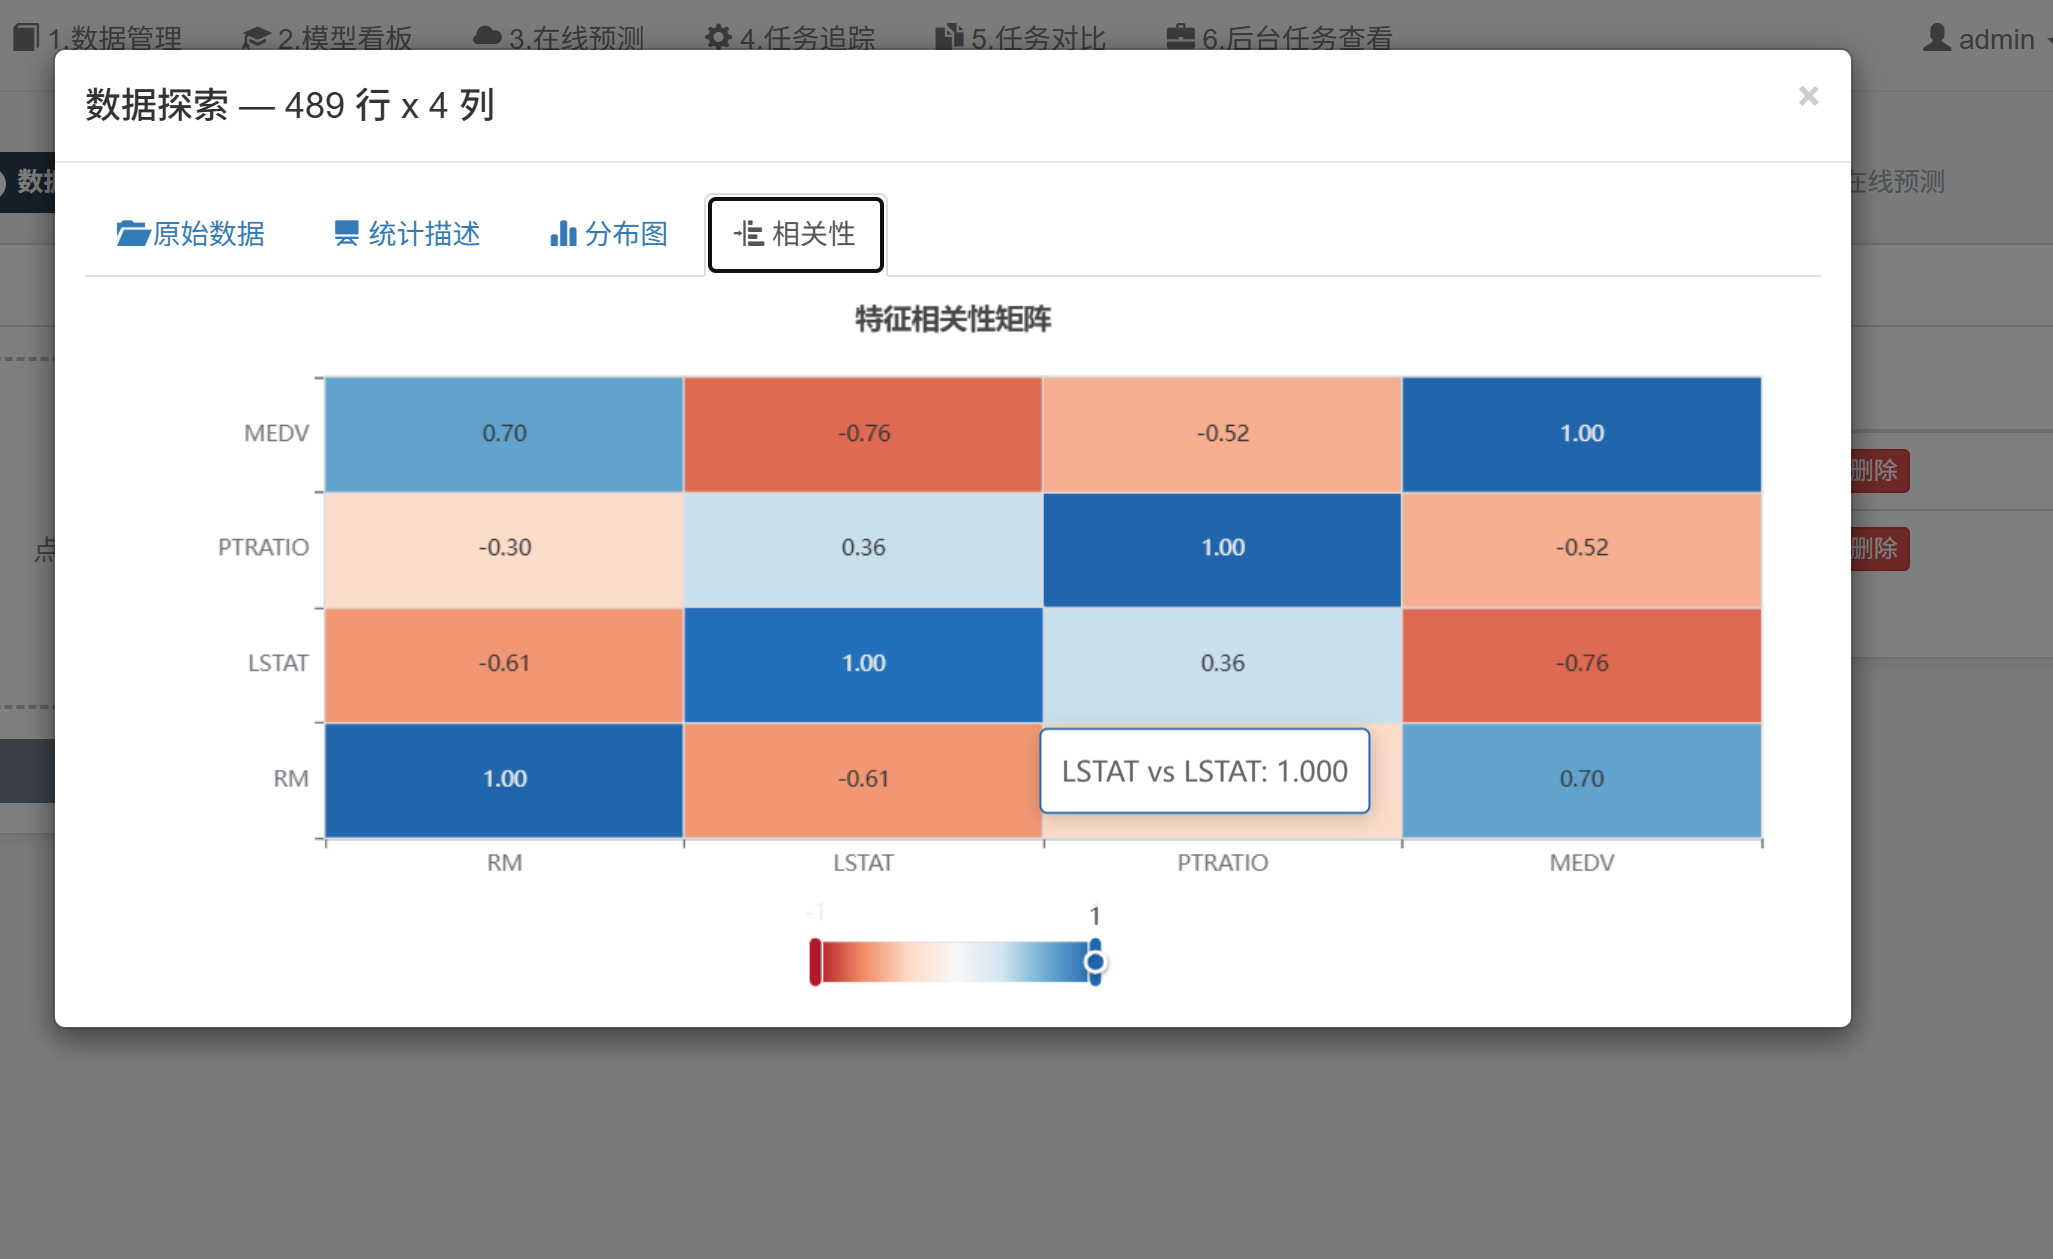Click the PTRATIO row MEDV cell -0.52
The height and width of the screenshot is (1259, 2053).
(1581, 549)
